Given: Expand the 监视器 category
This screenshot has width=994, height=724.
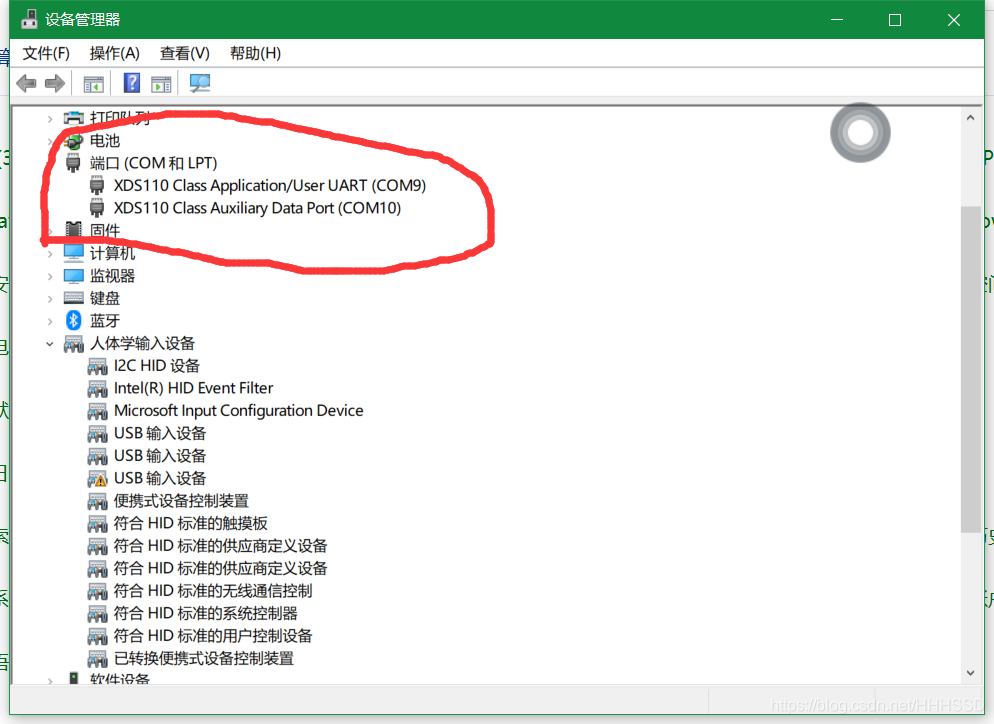Looking at the screenshot, I should [x=49, y=276].
